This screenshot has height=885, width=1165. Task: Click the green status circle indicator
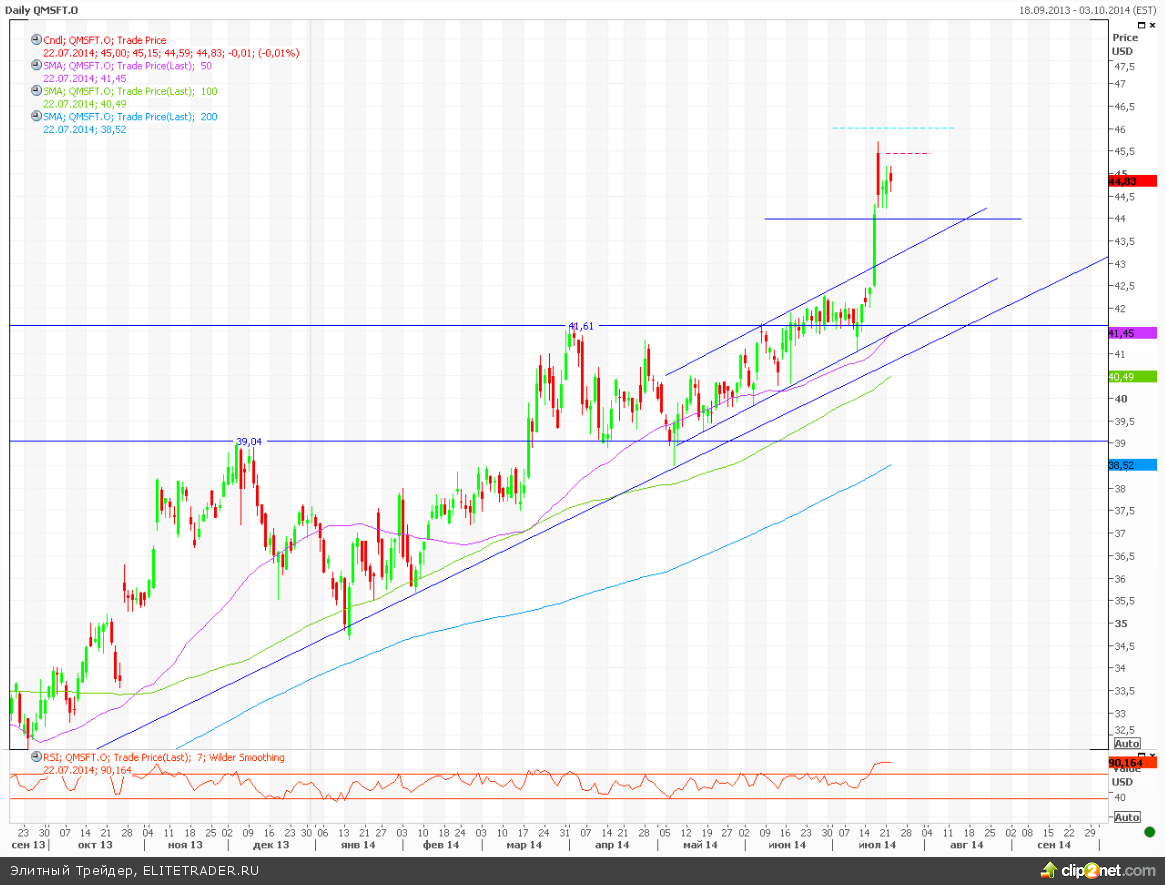[1149, 831]
